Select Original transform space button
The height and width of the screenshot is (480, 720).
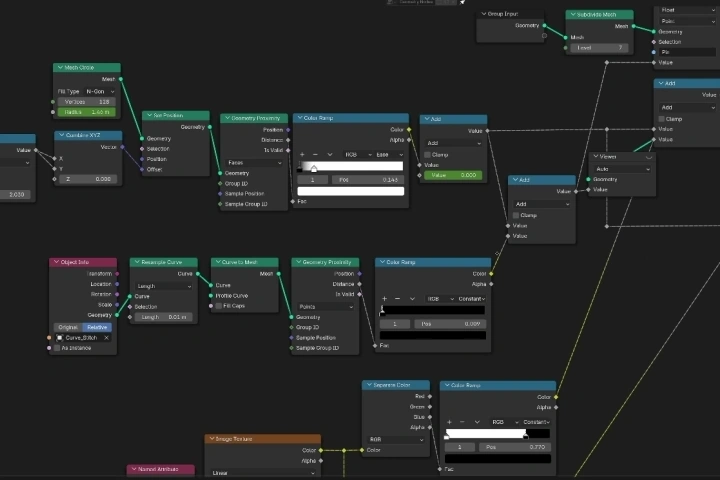coord(68,328)
